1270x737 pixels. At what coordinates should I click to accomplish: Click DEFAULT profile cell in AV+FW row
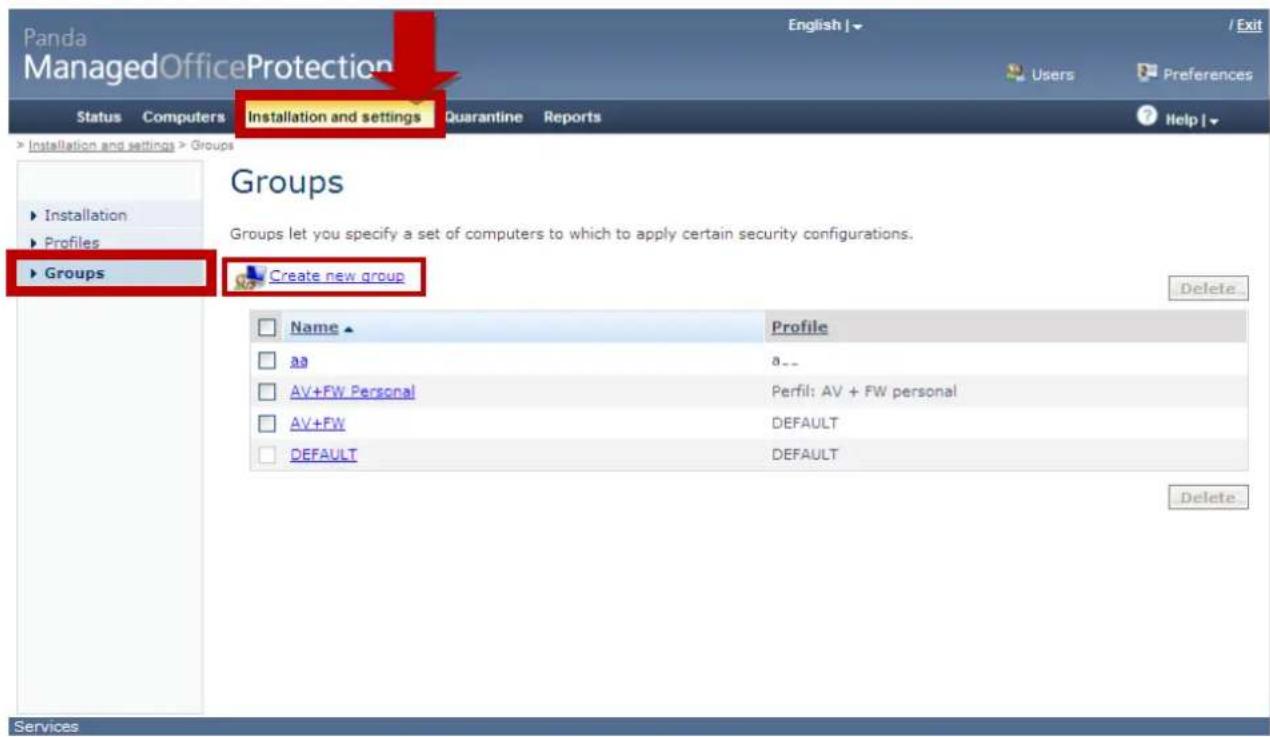[x=804, y=423]
